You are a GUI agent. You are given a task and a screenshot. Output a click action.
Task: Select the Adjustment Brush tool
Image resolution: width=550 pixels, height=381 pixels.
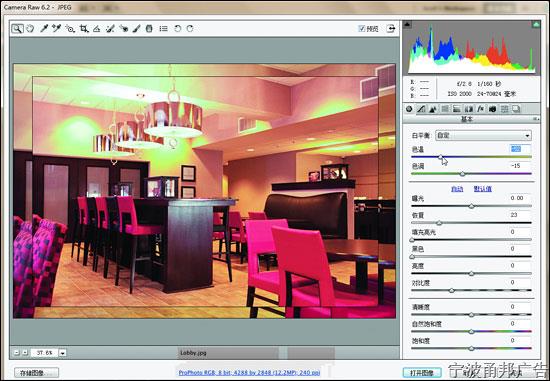tap(136, 28)
